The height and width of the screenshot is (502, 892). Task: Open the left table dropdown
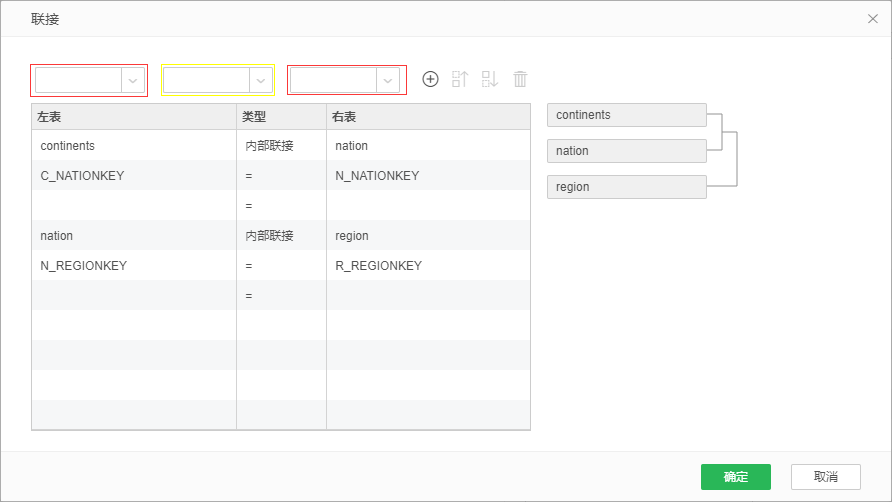click(133, 80)
